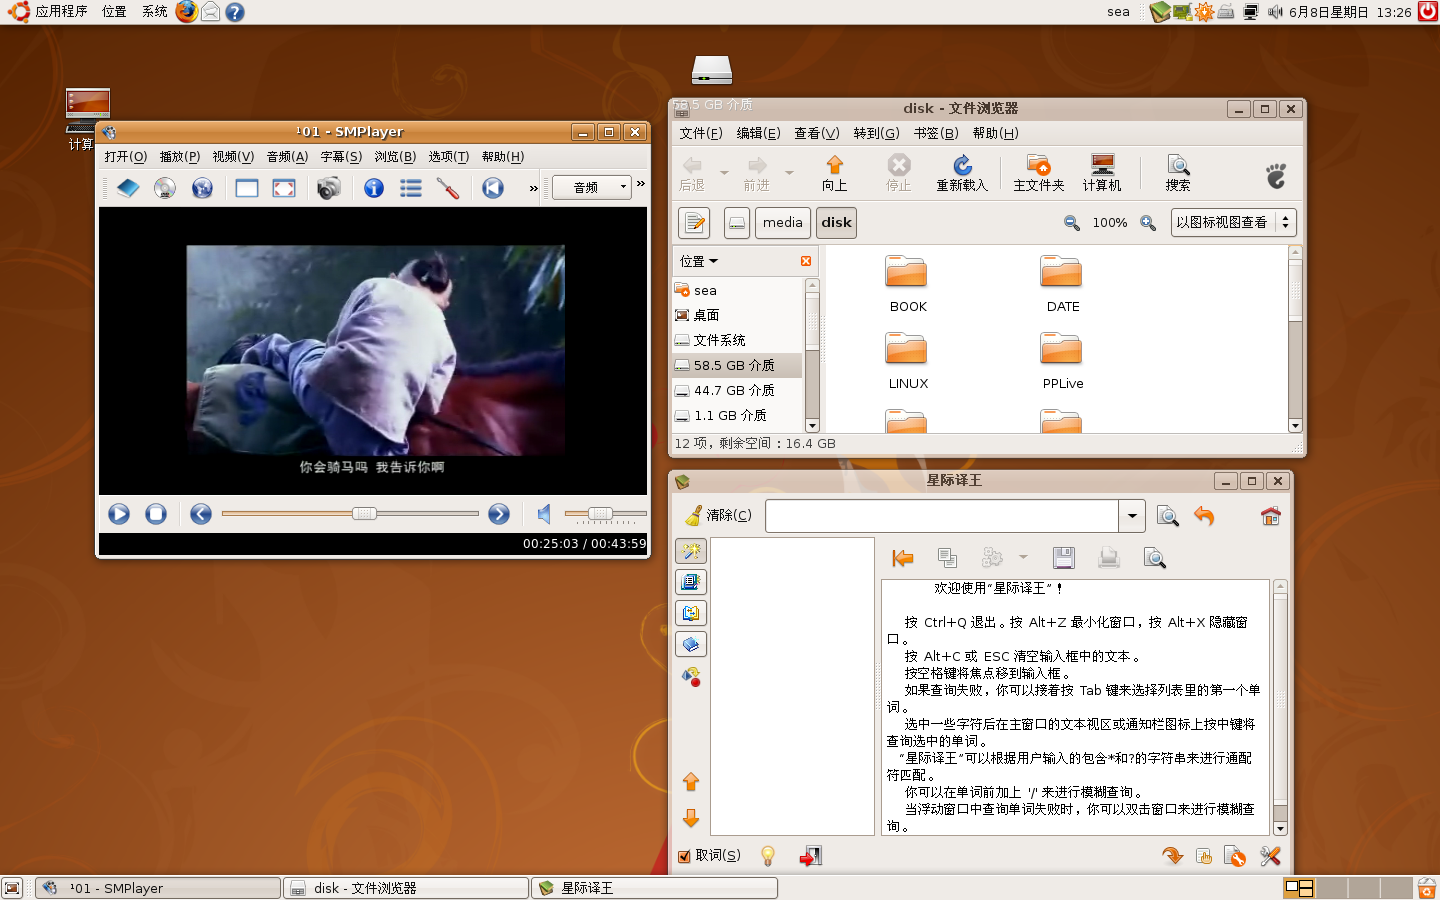Click the globe URL icon in SMPlayer

[202, 188]
